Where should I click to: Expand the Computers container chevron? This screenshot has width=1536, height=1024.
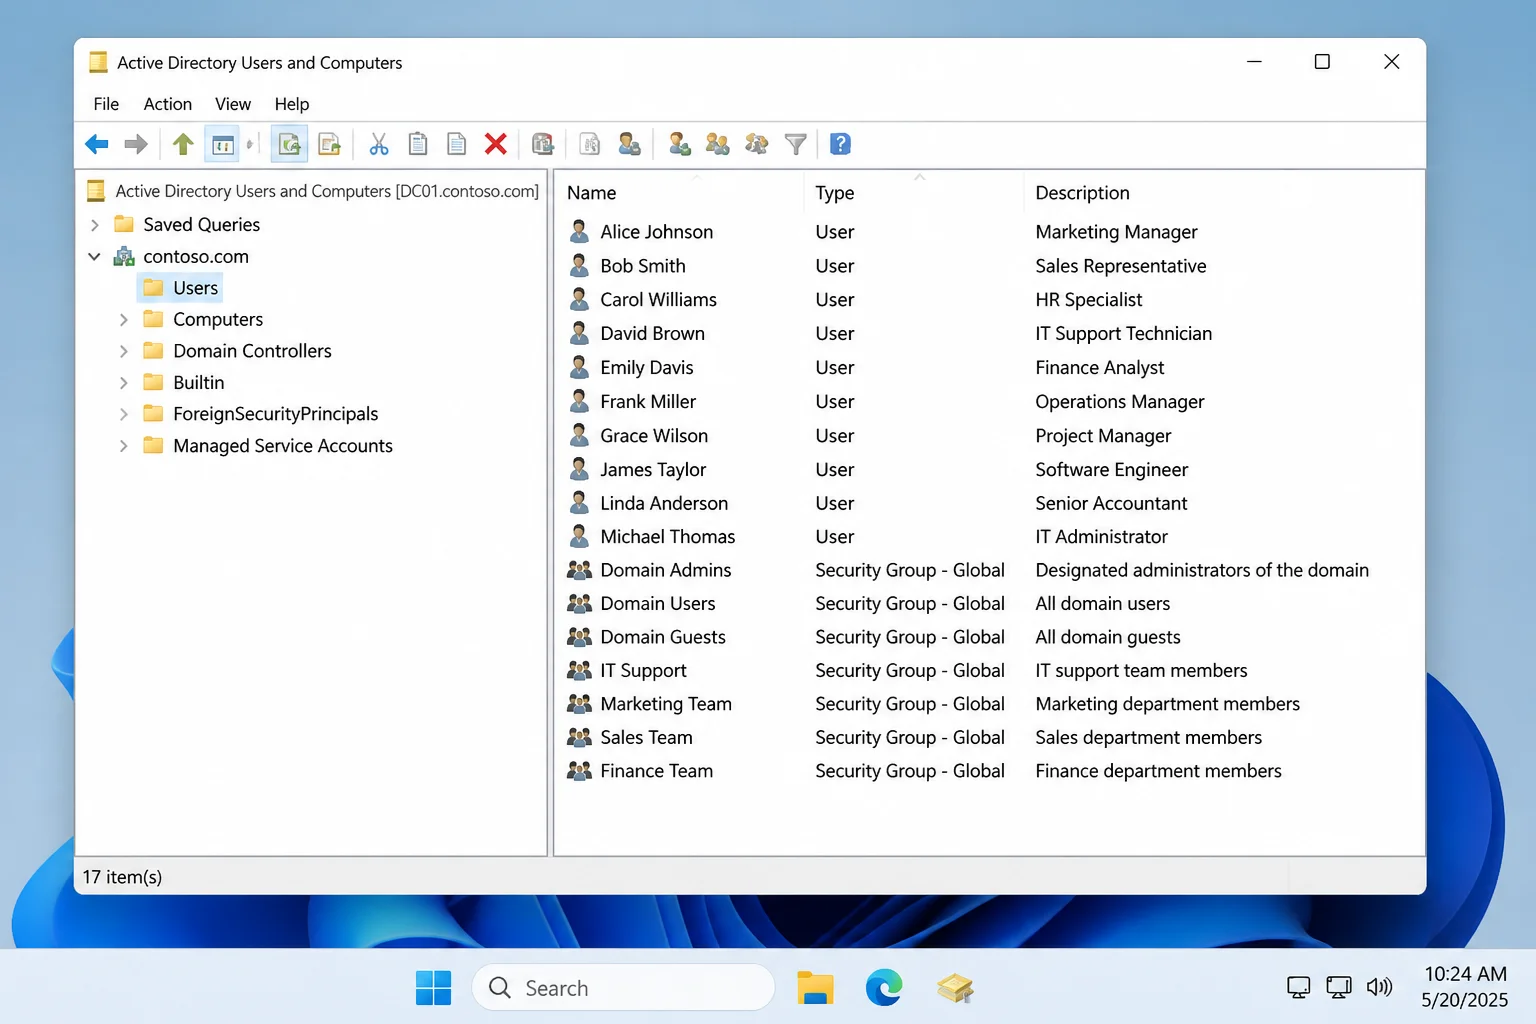point(124,320)
